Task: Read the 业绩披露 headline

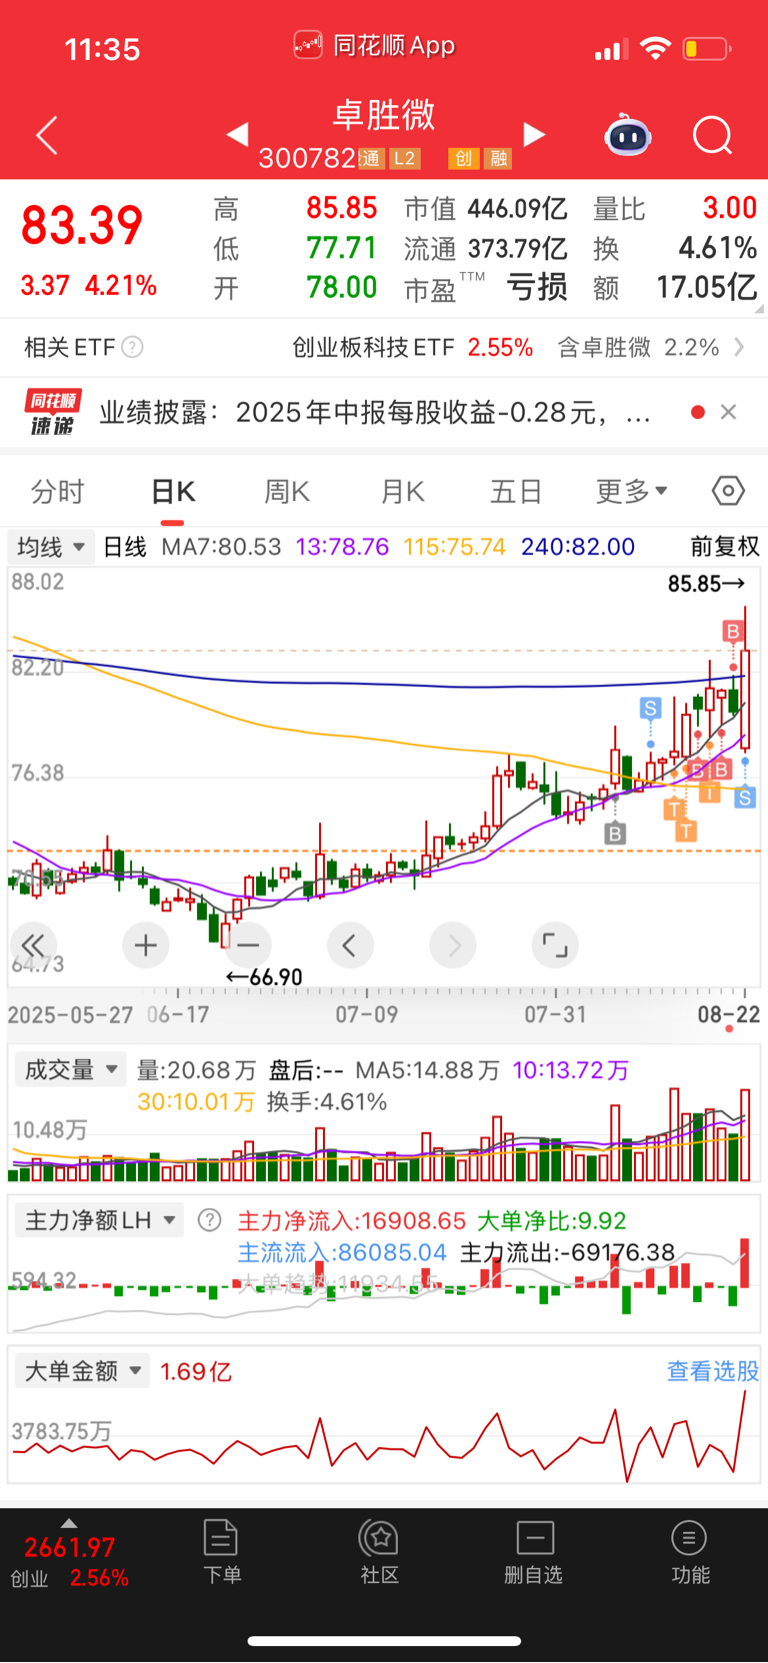Action: 375,412
